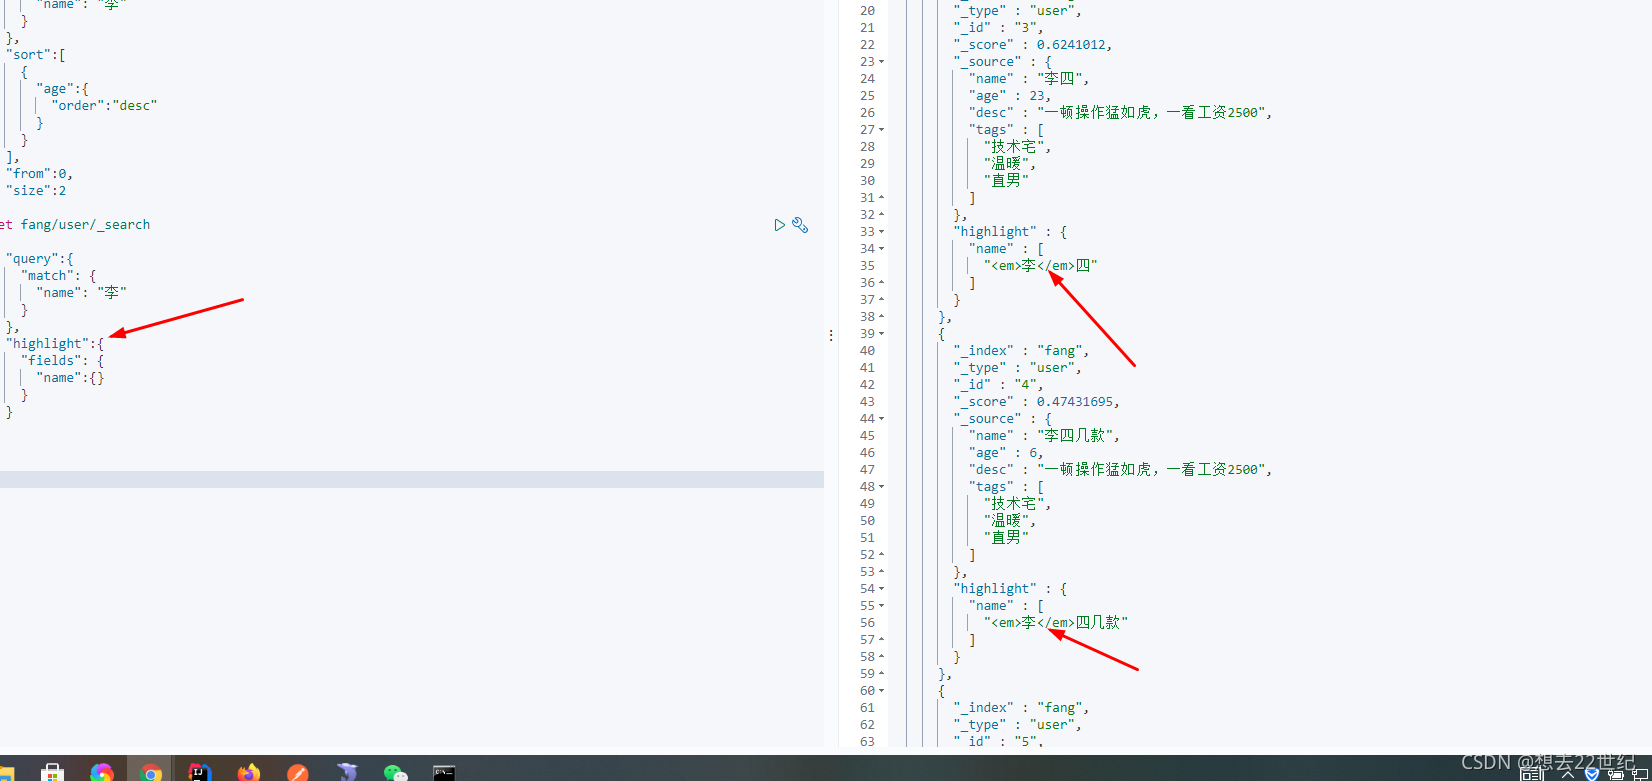1652x781 pixels.
Task: Click fold arrow at line 31
Action: click(881, 198)
